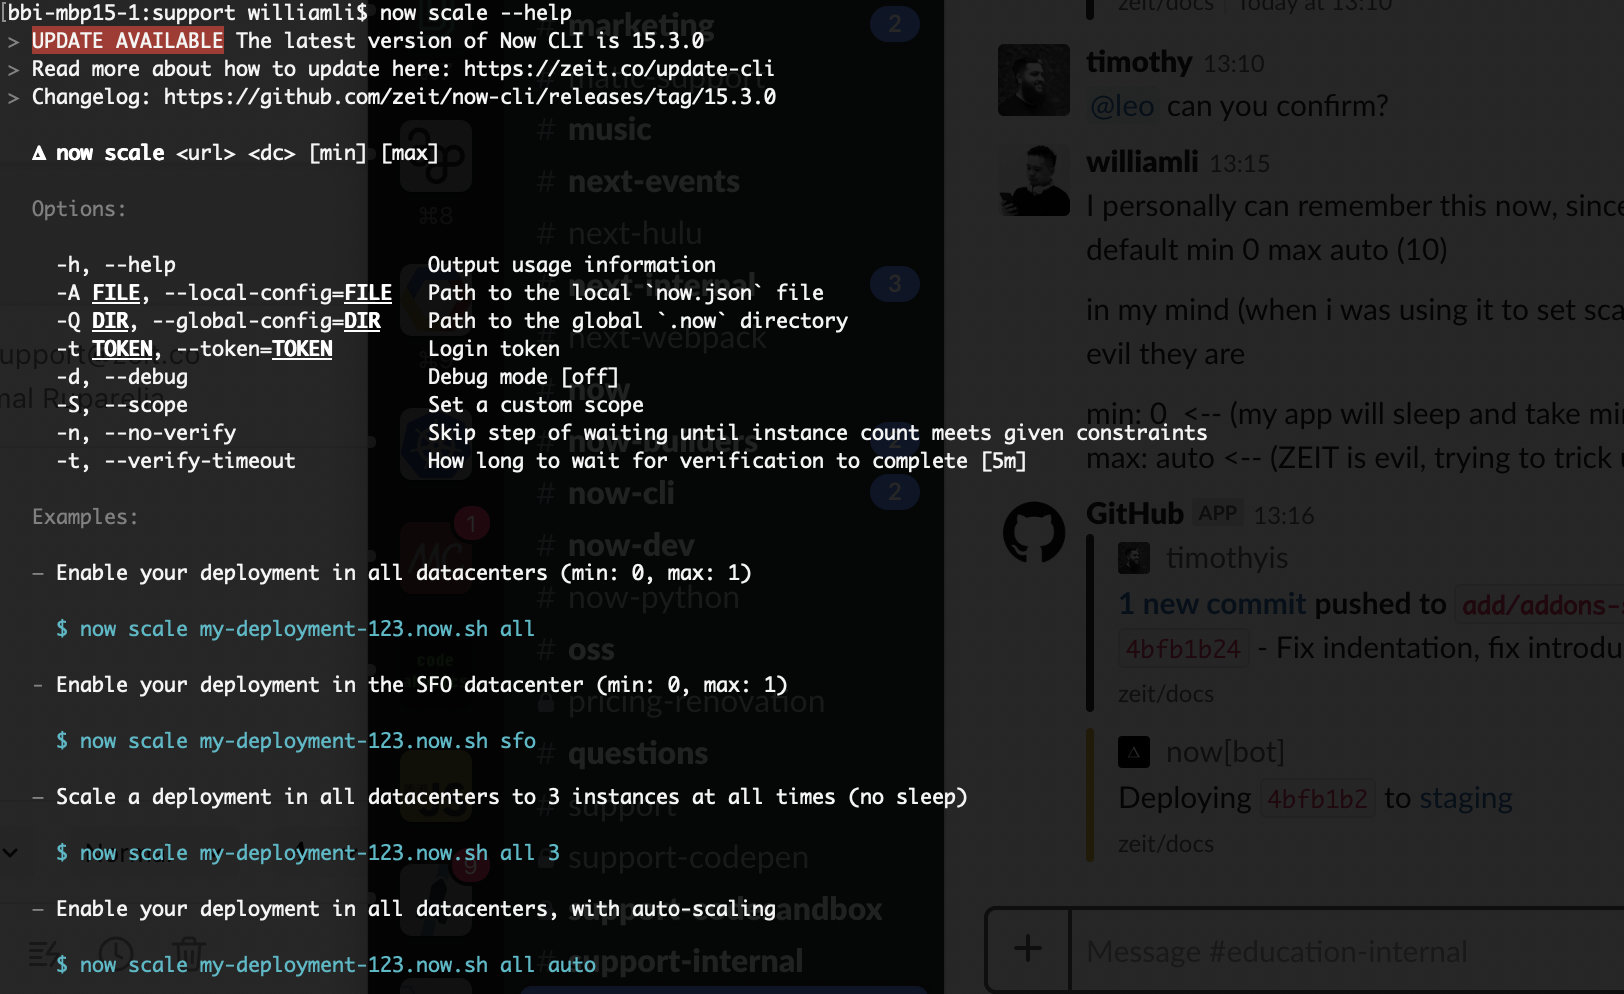Click the 13:16 timestamp on GitHub message
The width and height of the screenshot is (1624, 994).
[1284, 516]
